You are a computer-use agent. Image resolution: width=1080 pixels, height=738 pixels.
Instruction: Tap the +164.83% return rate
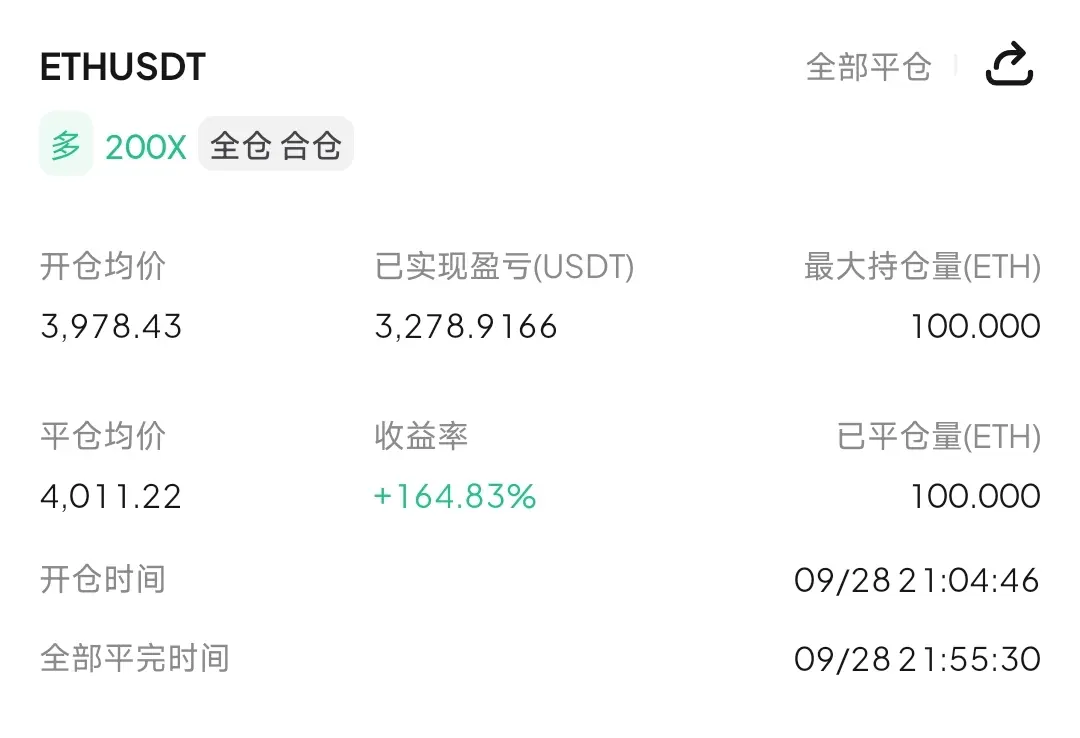(455, 496)
